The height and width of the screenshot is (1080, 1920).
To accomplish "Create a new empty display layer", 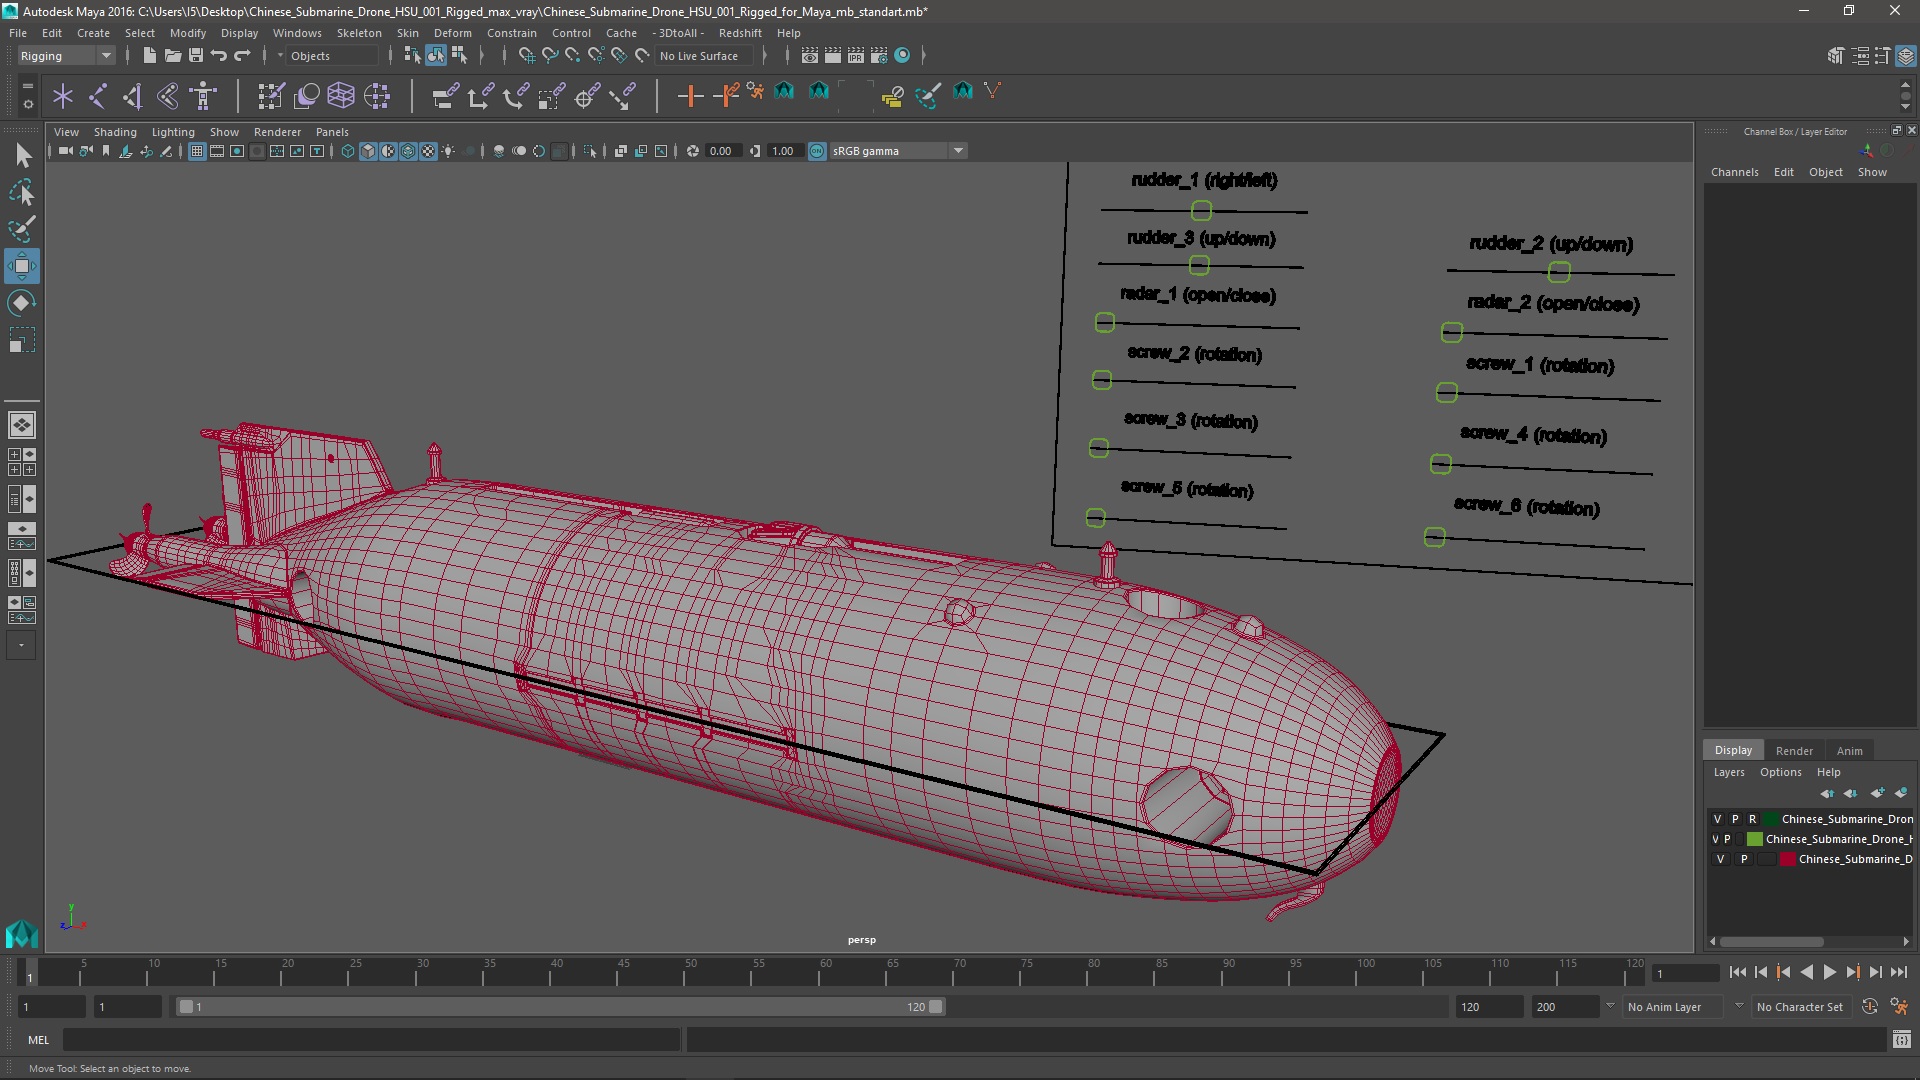I will (1877, 793).
